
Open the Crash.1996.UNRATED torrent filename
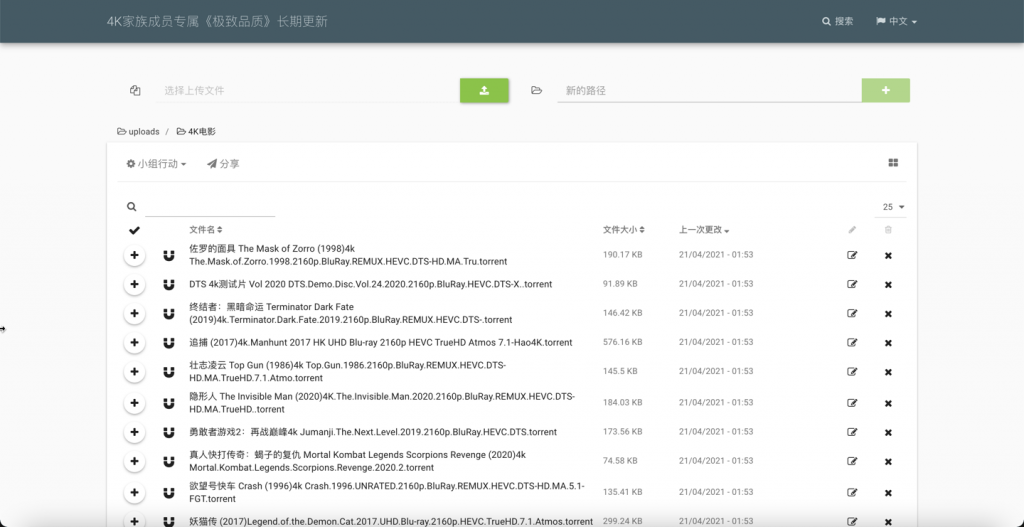pyautogui.click(x=387, y=492)
